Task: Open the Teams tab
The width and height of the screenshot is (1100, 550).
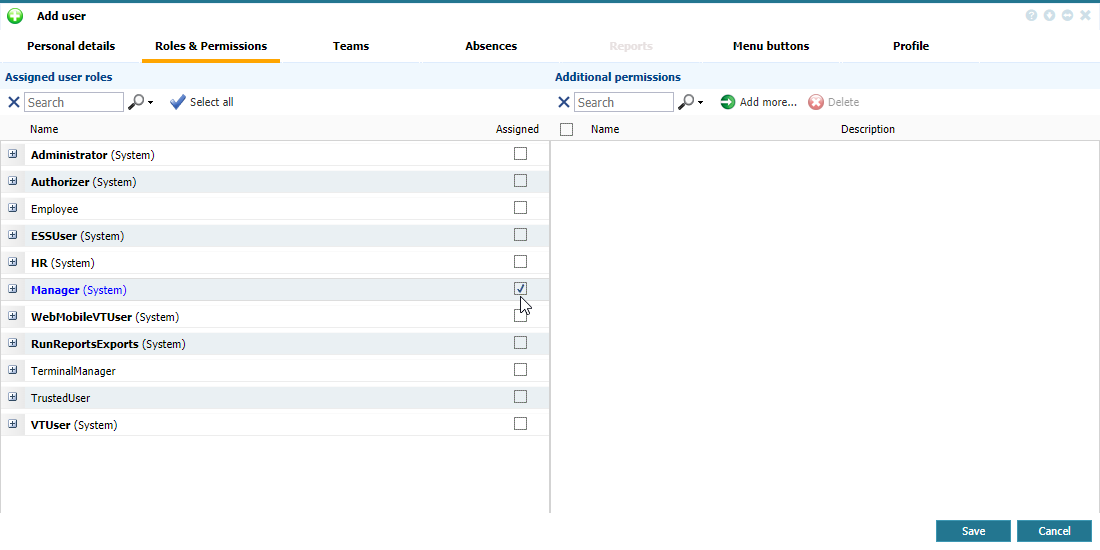Action: 351,46
